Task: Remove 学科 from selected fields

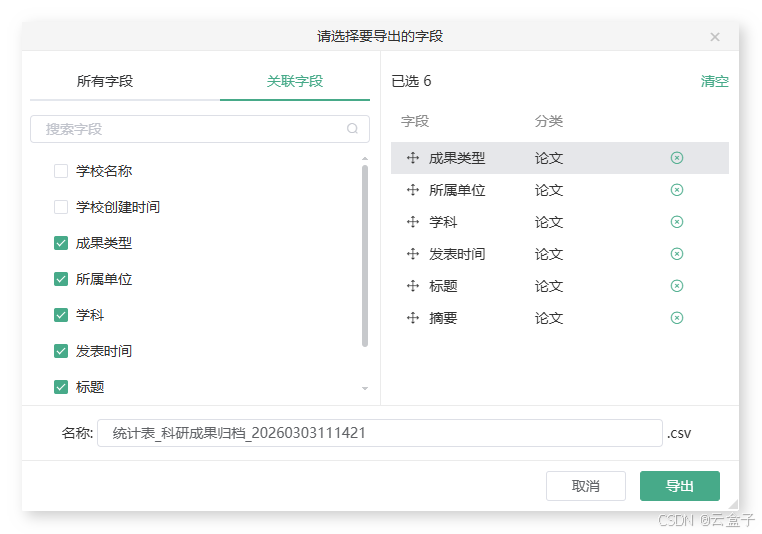Action: pos(676,222)
